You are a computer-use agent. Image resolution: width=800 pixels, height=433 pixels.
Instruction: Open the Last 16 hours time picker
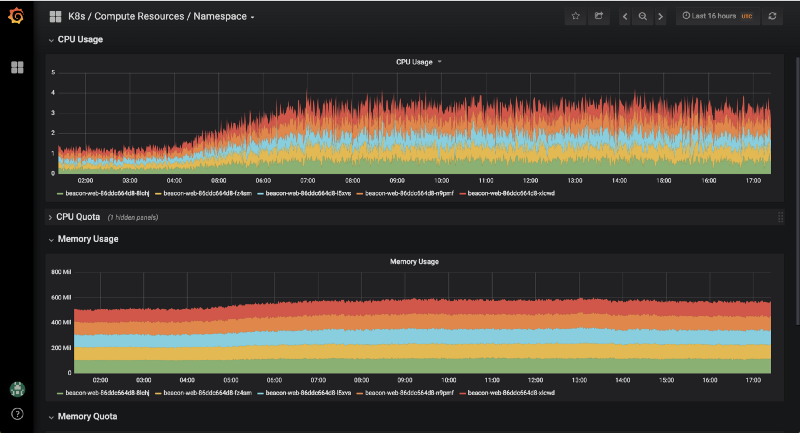pos(718,16)
